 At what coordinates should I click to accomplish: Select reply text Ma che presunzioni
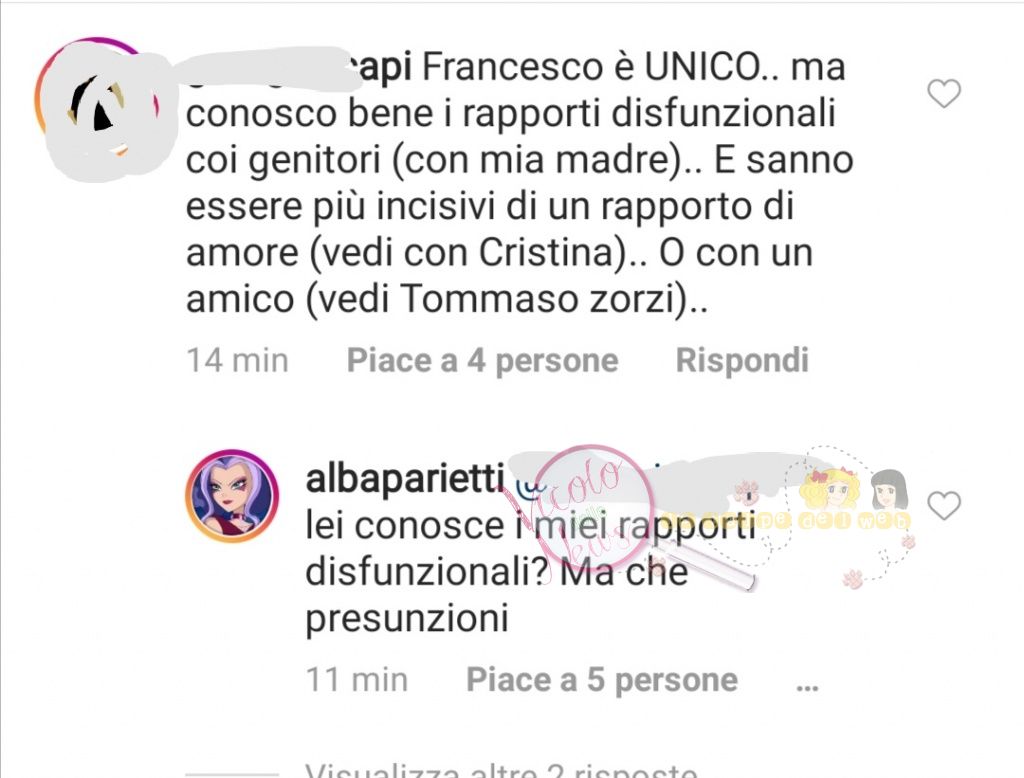(x=496, y=594)
